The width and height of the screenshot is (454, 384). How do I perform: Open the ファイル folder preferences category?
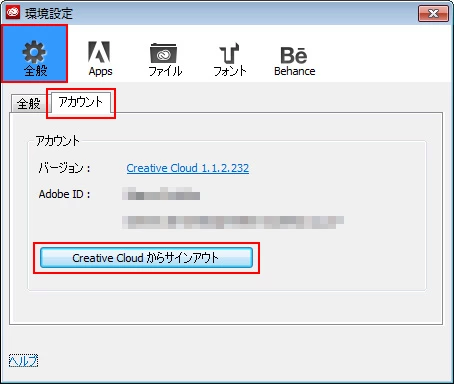click(x=165, y=59)
